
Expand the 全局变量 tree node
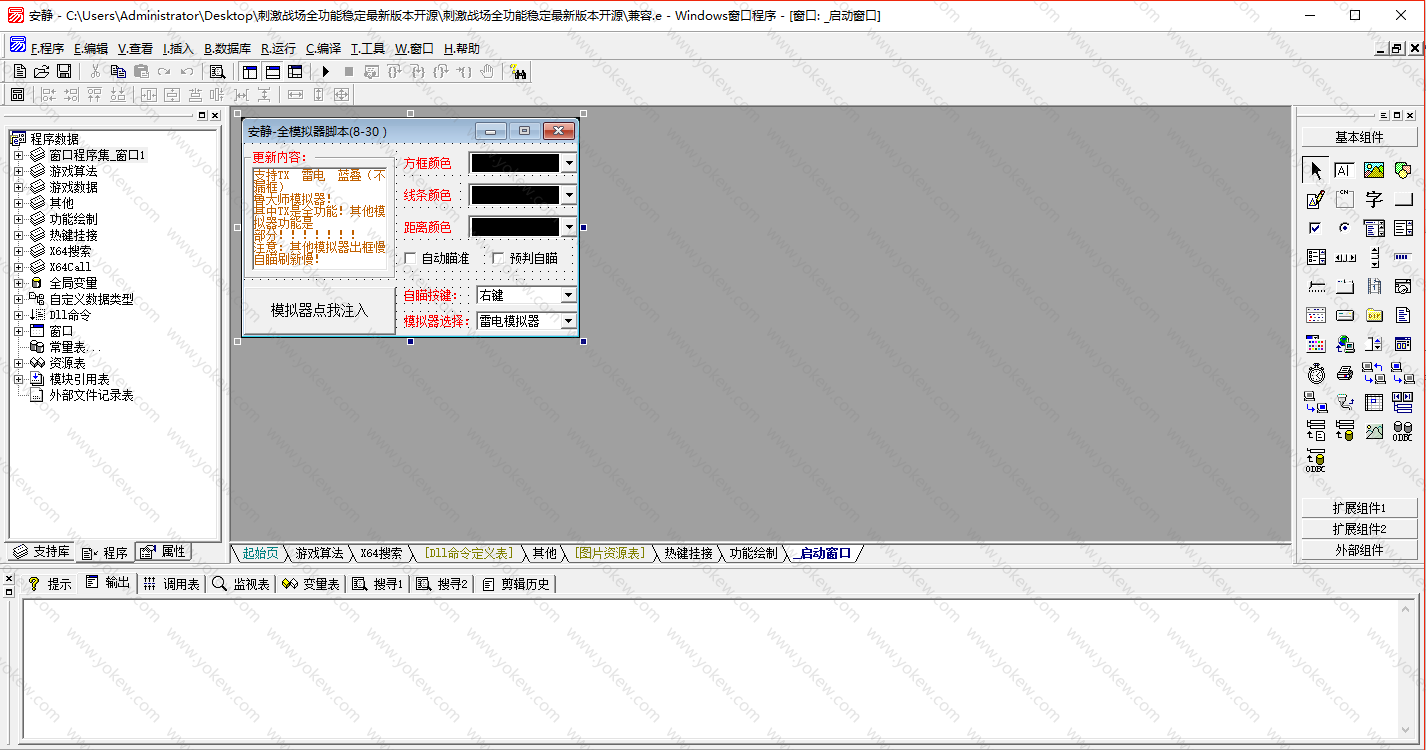[x=18, y=283]
